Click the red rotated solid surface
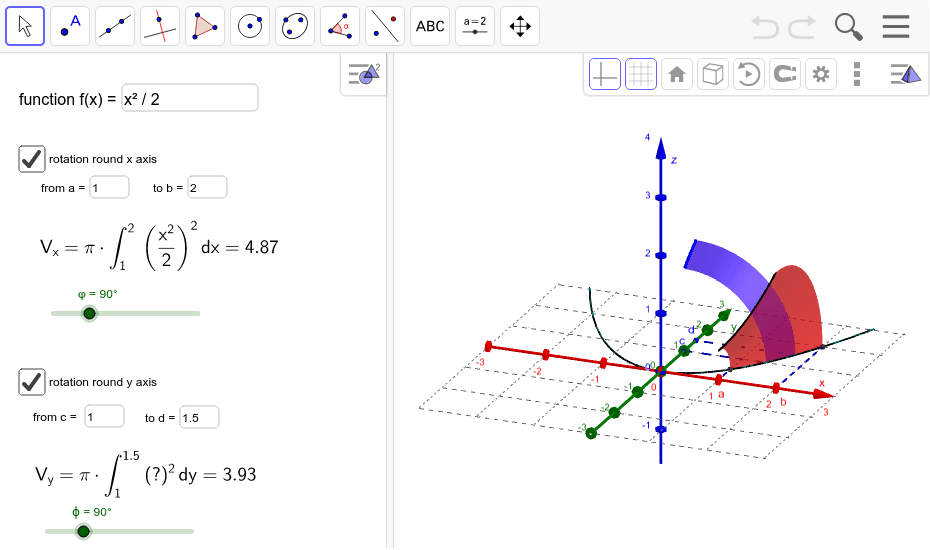This screenshot has height=550, width=930. [798, 309]
